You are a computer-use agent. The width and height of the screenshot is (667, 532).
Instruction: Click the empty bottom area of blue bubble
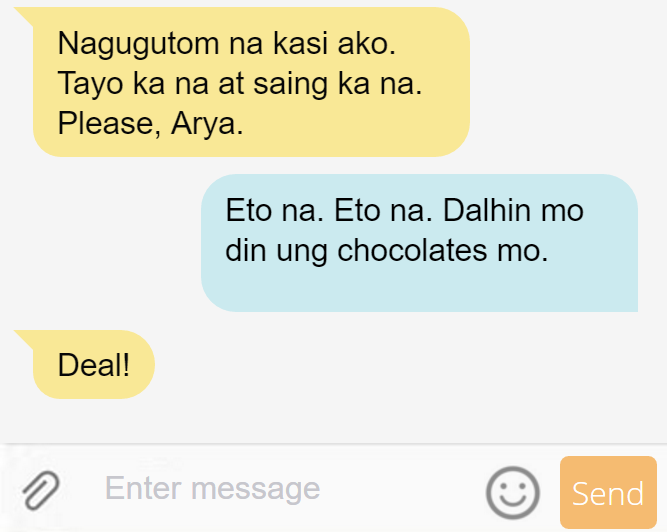click(419, 289)
